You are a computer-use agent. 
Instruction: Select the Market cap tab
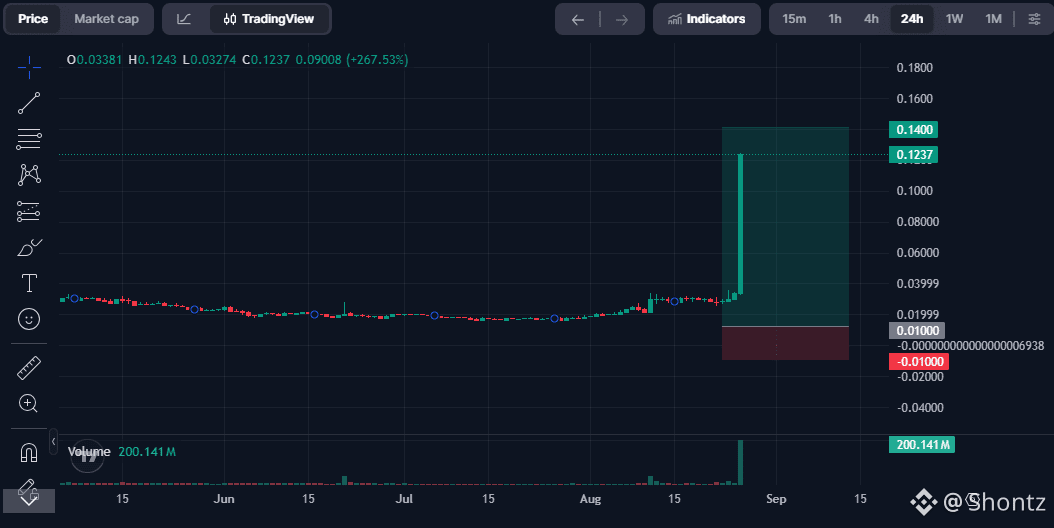click(x=106, y=19)
